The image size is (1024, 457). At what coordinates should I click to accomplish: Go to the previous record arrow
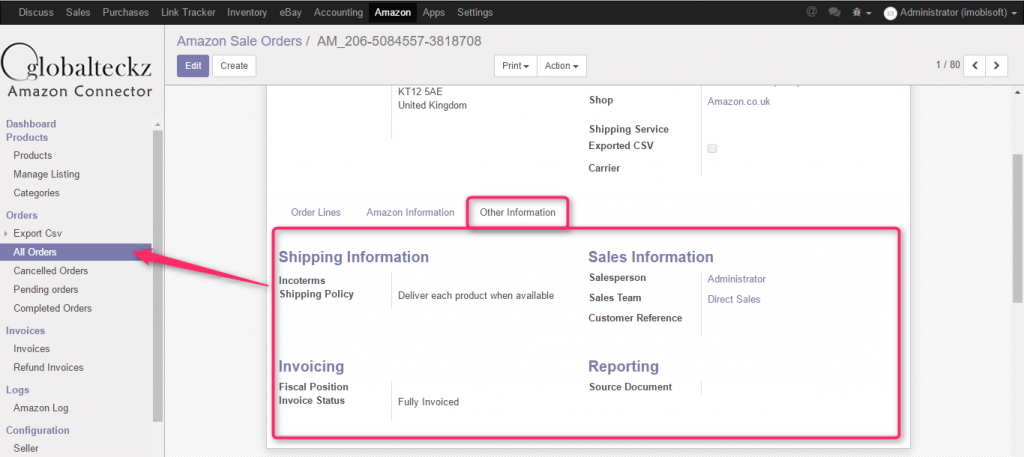(973, 65)
